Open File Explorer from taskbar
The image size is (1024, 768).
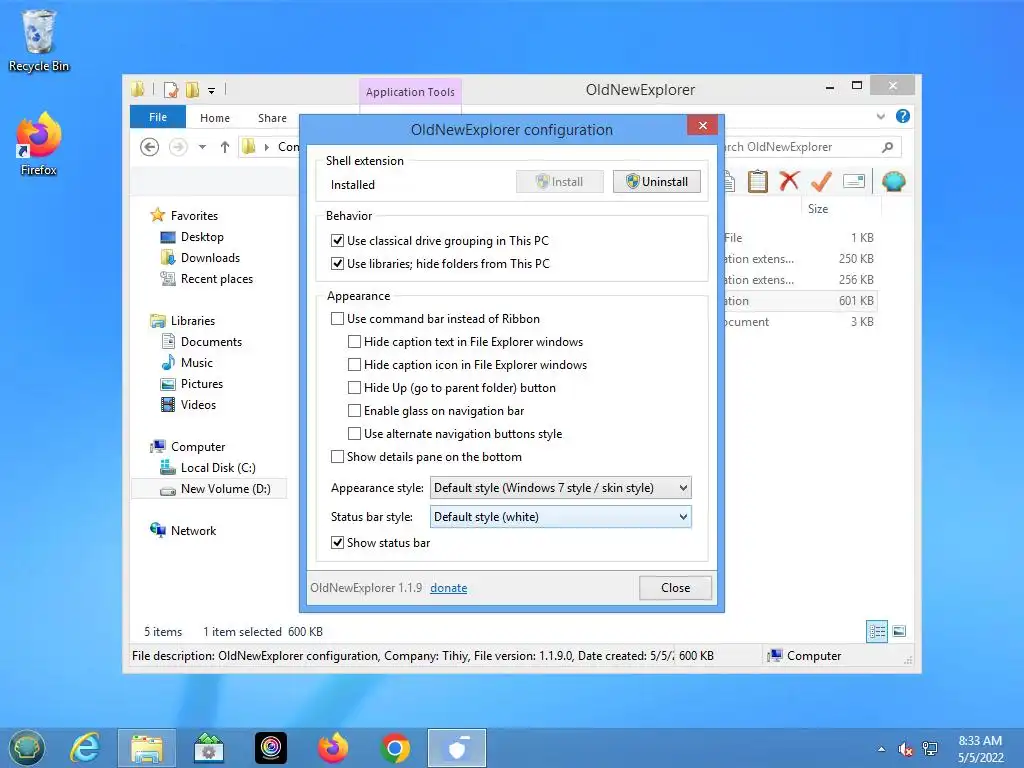click(146, 748)
